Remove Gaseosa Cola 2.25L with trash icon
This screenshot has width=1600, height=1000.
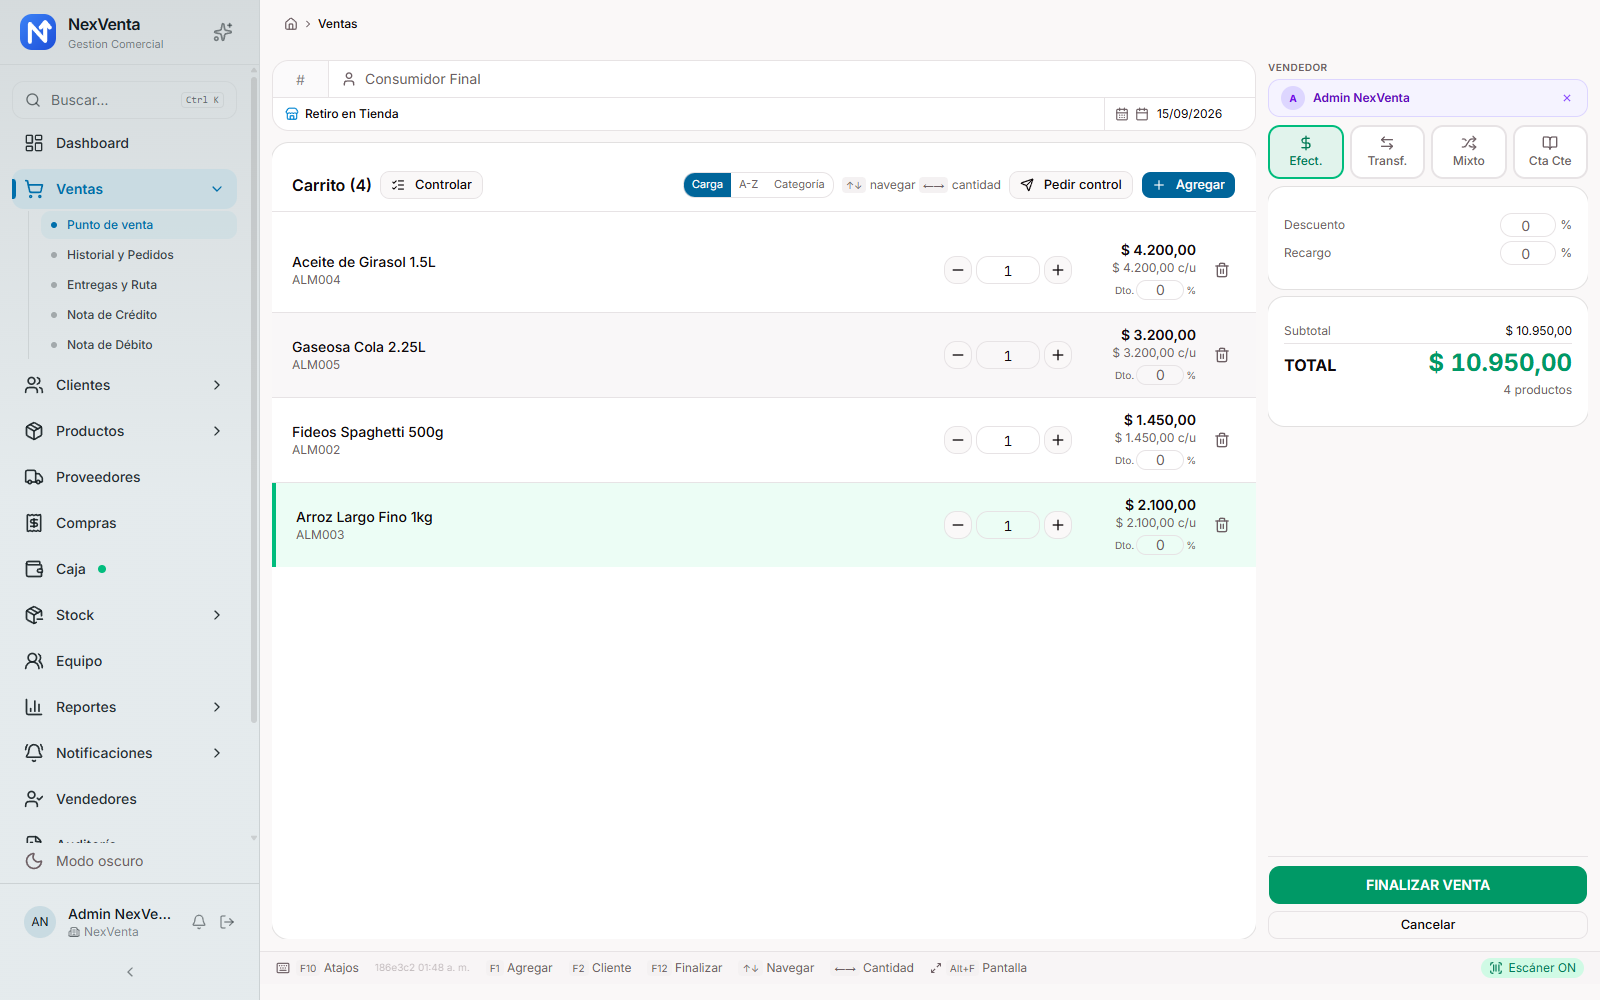click(x=1222, y=355)
